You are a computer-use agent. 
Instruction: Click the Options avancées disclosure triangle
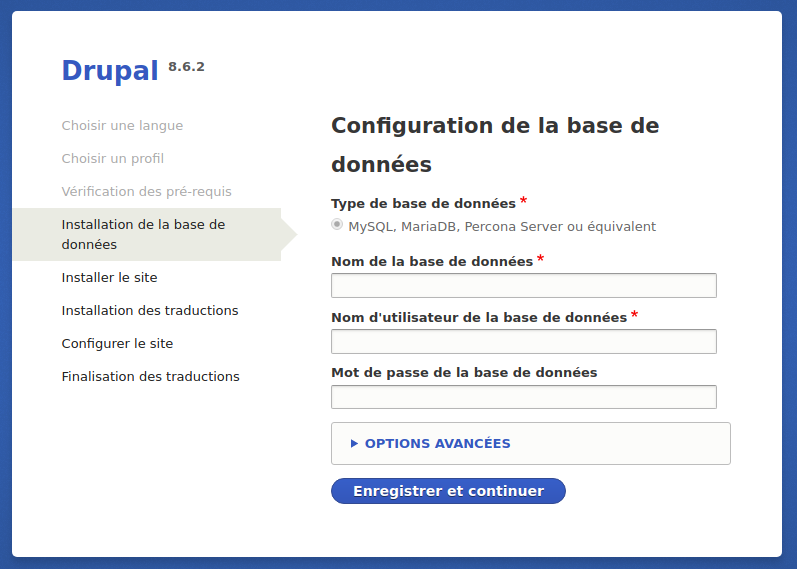pyautogui.click(x=354, y=443)
